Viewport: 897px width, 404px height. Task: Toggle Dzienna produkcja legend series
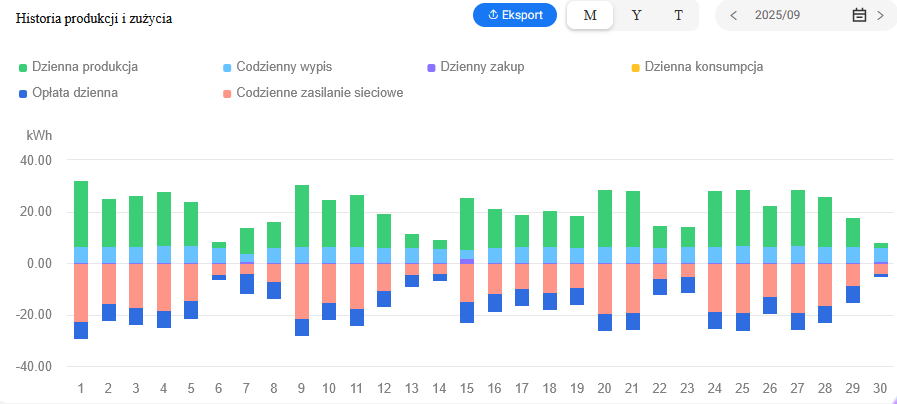84,67
